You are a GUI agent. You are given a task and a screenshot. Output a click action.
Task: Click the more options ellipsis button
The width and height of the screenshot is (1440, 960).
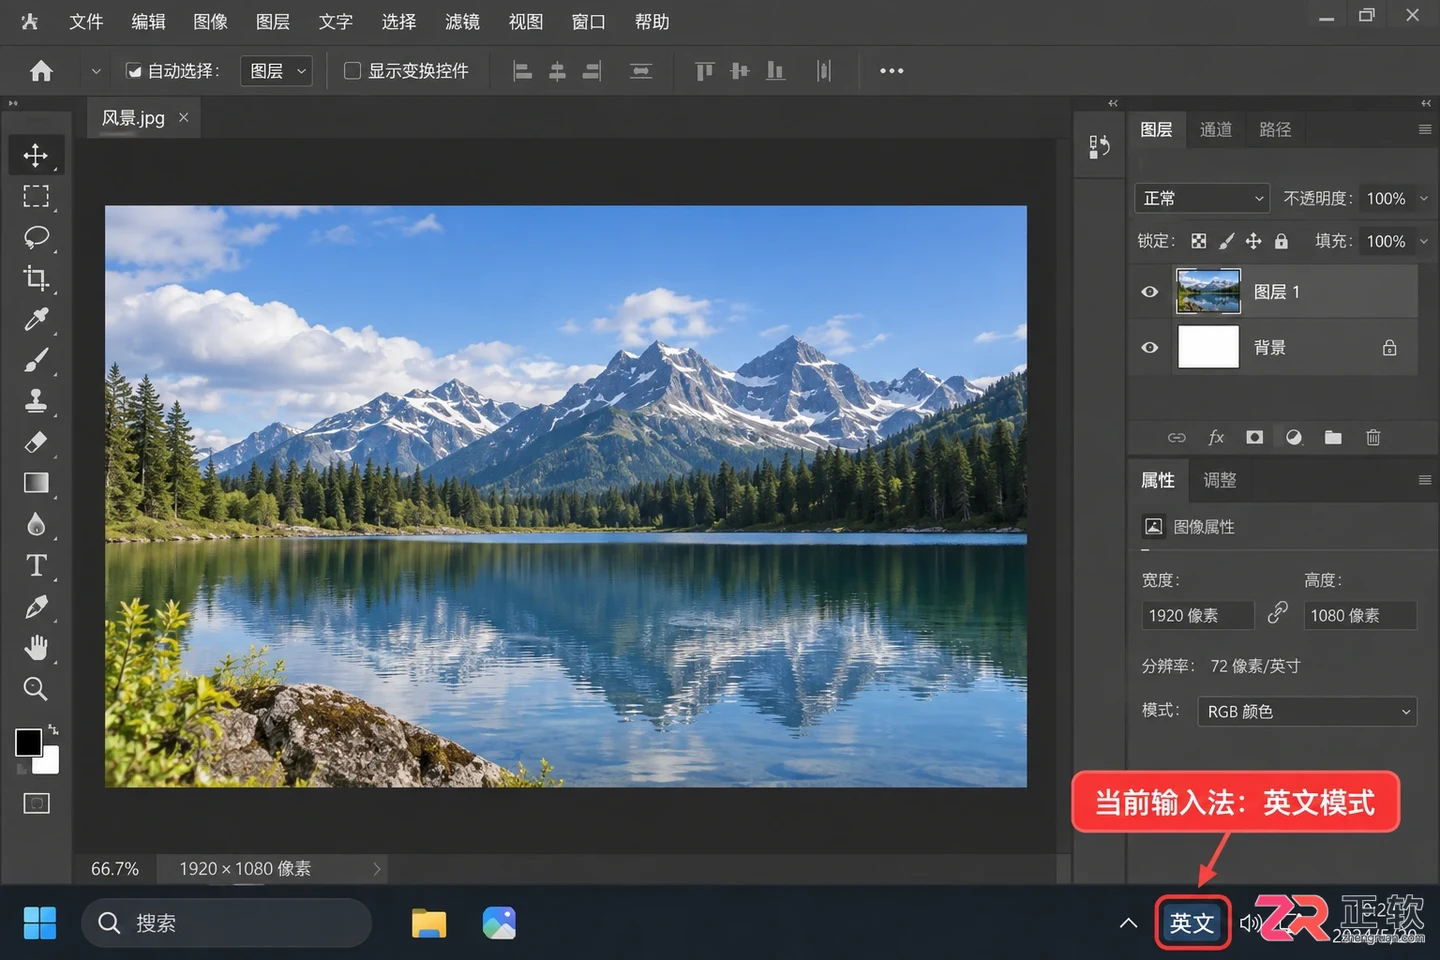point(891,71)
